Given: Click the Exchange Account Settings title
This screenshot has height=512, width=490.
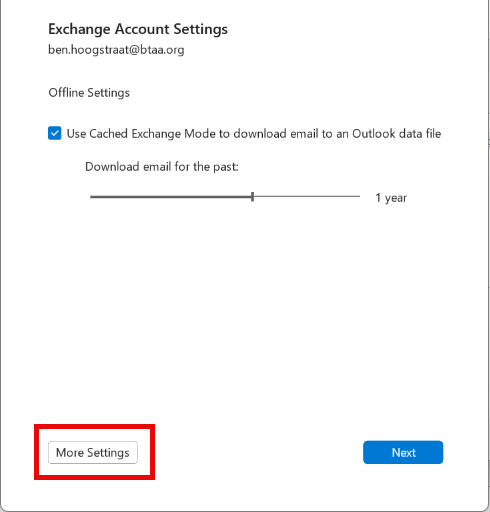Looking at the screenshot, I should (x=138, y=29).
